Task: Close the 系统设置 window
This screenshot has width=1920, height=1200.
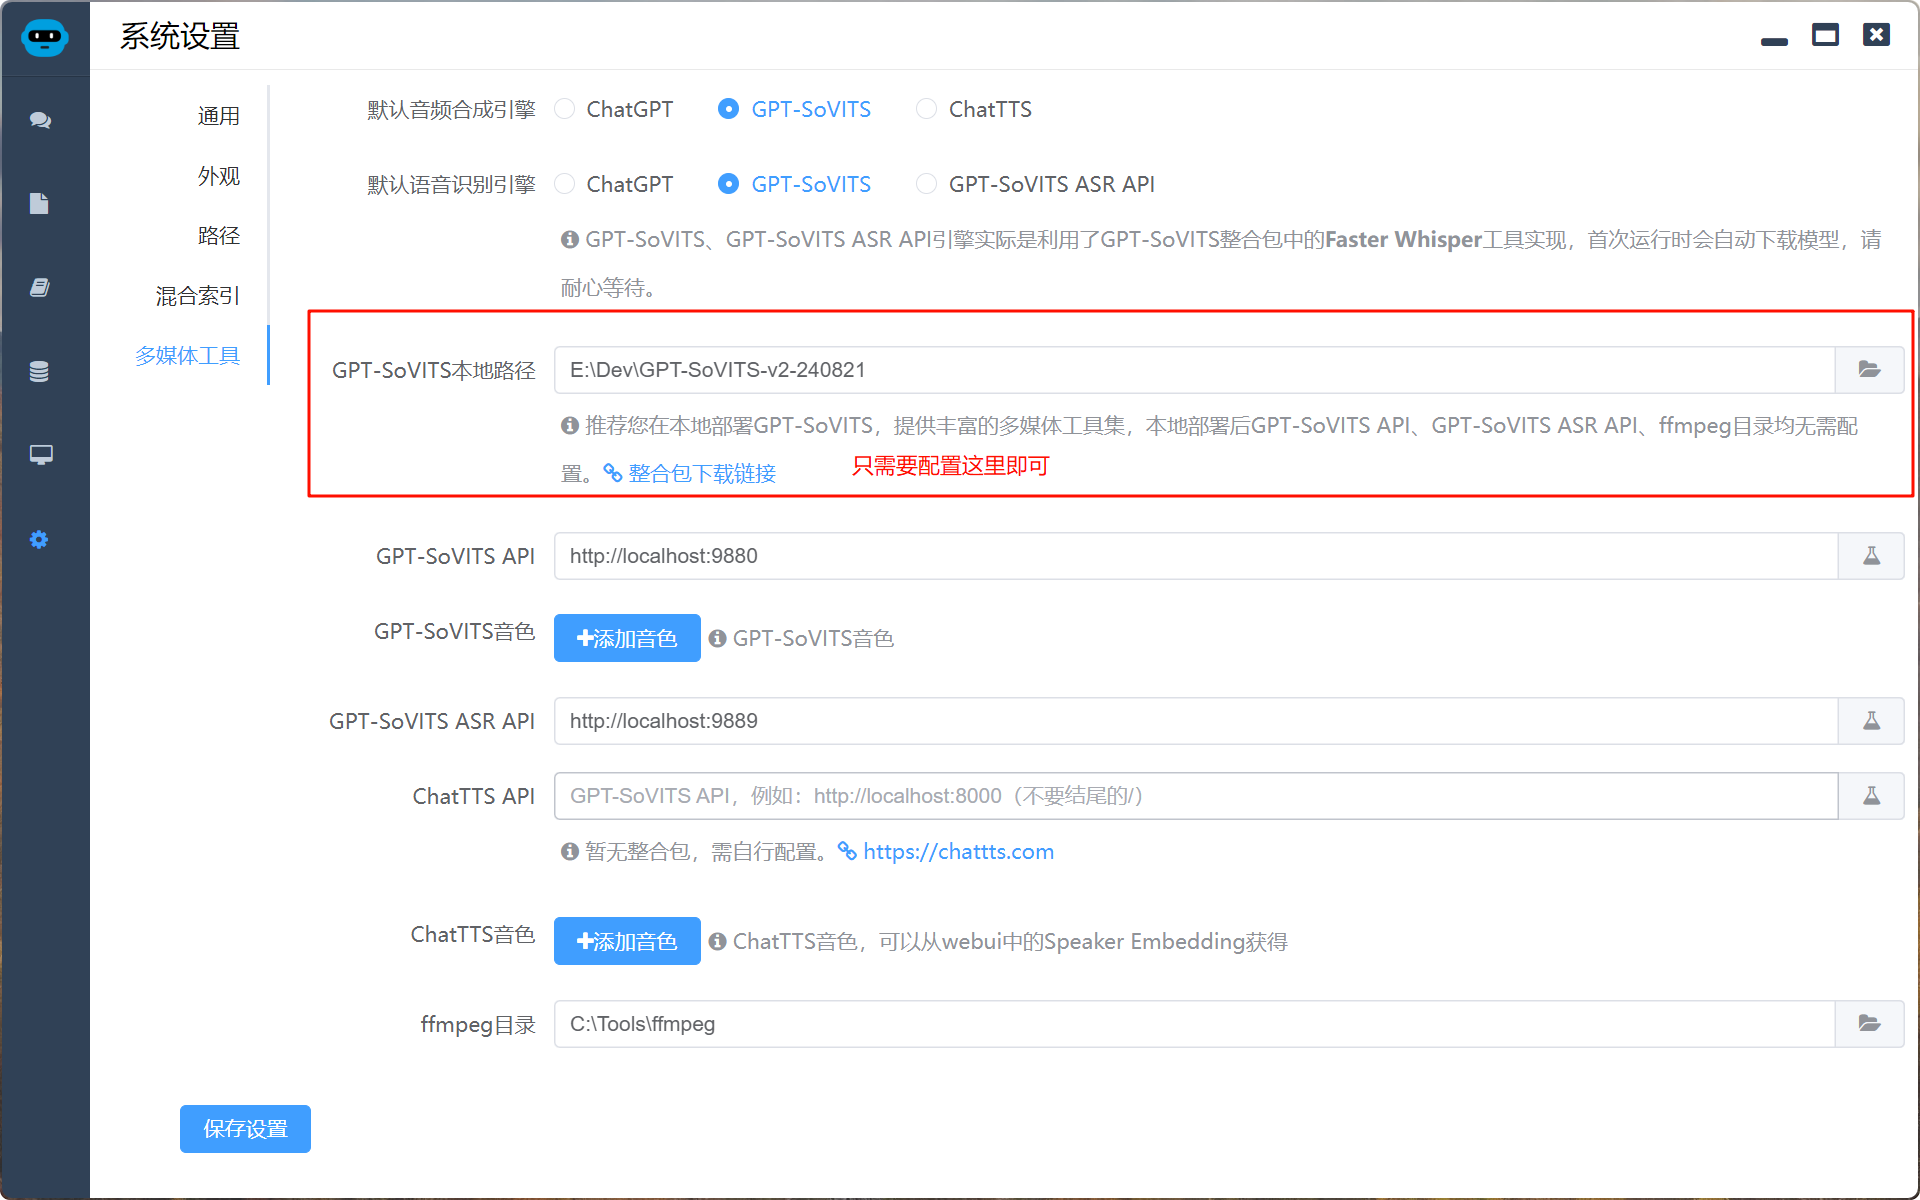Action: point(1876,35)
